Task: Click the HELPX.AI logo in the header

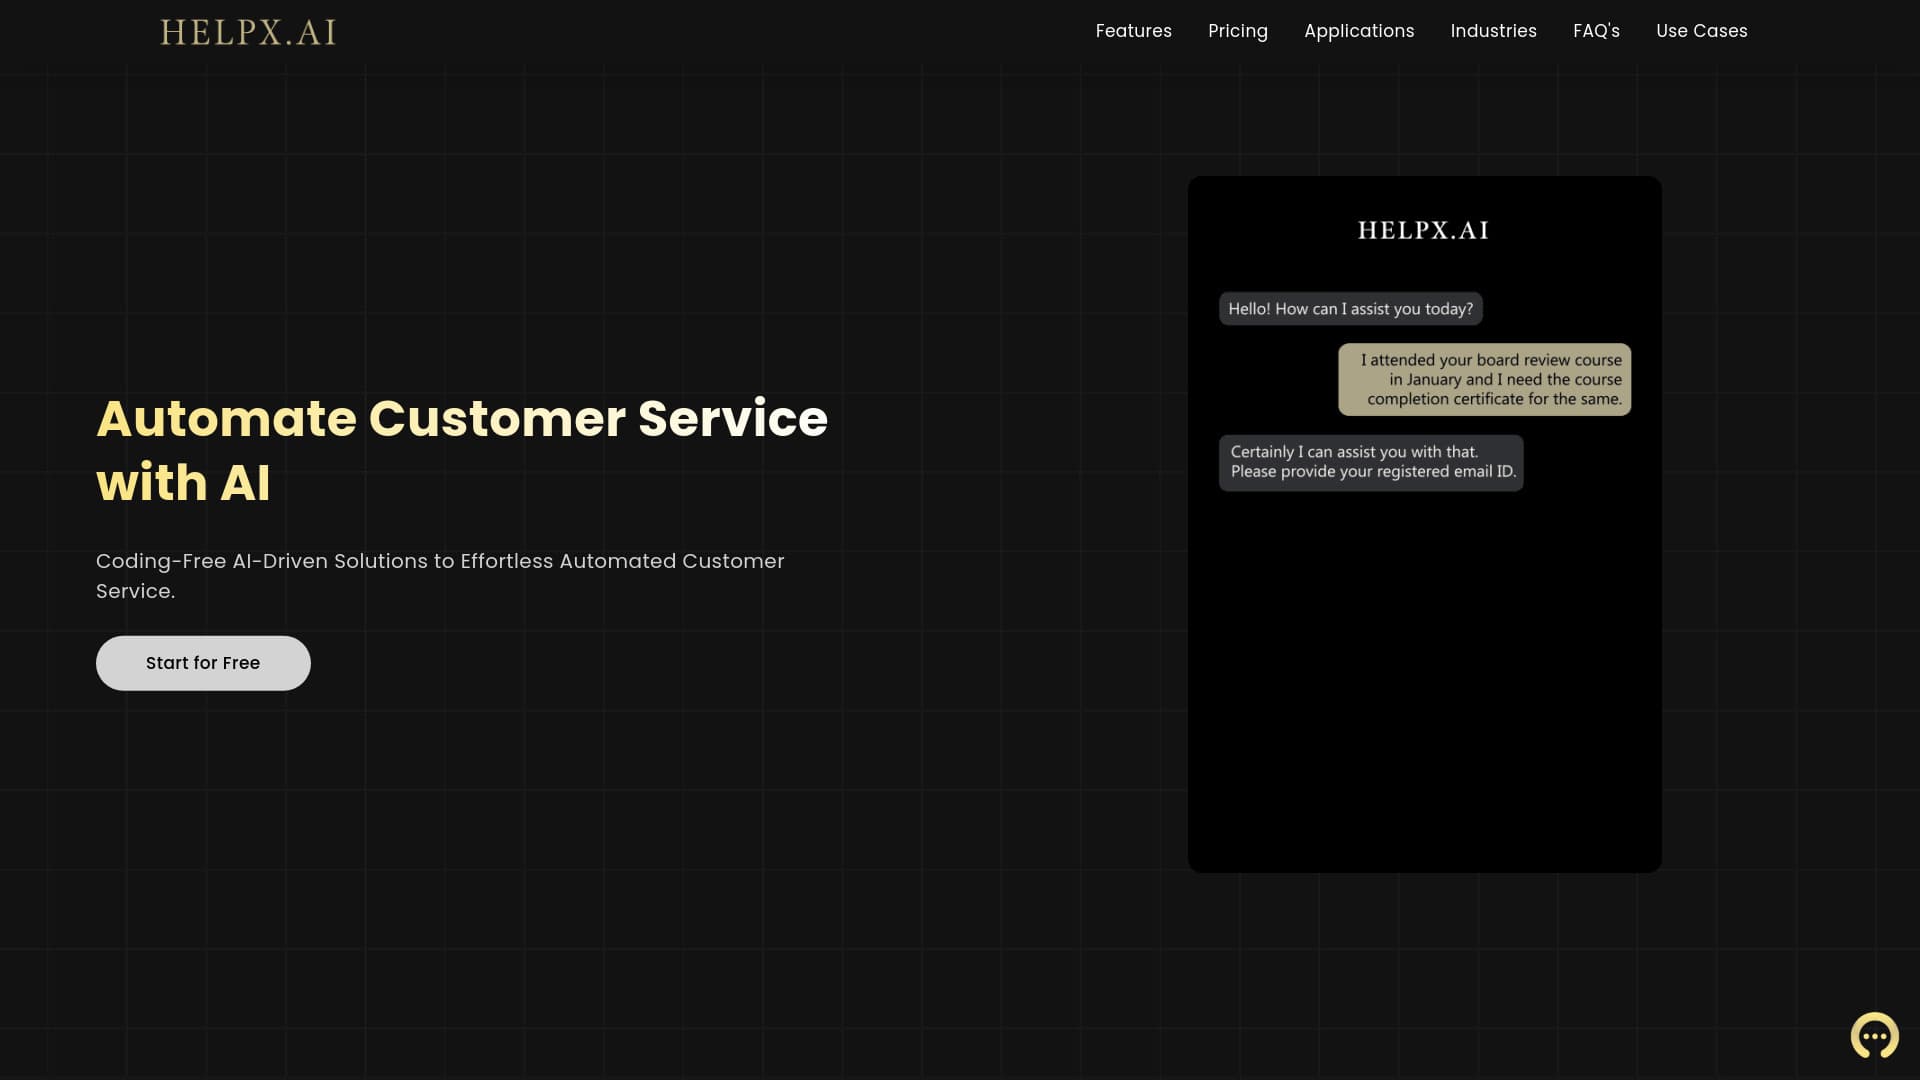Action: coord(247,31)
